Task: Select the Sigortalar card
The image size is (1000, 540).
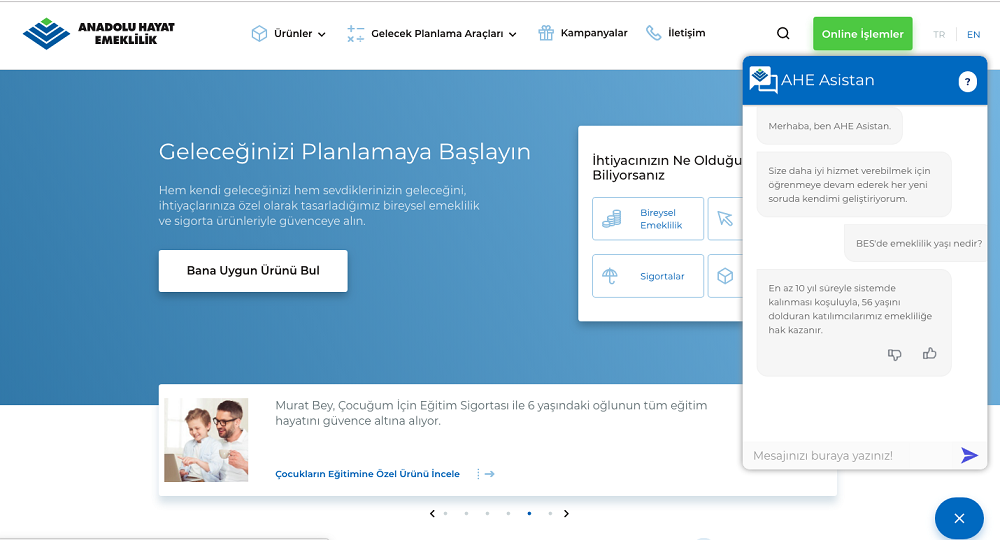Action: (648, 276)
